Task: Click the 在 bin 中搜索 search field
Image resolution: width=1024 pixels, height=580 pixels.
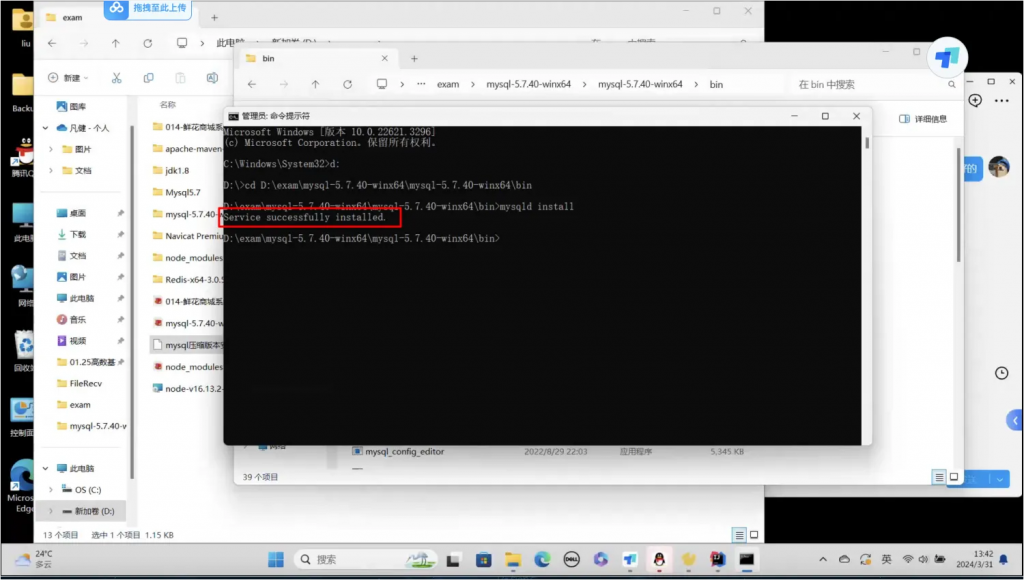Action: click(860, 85)
